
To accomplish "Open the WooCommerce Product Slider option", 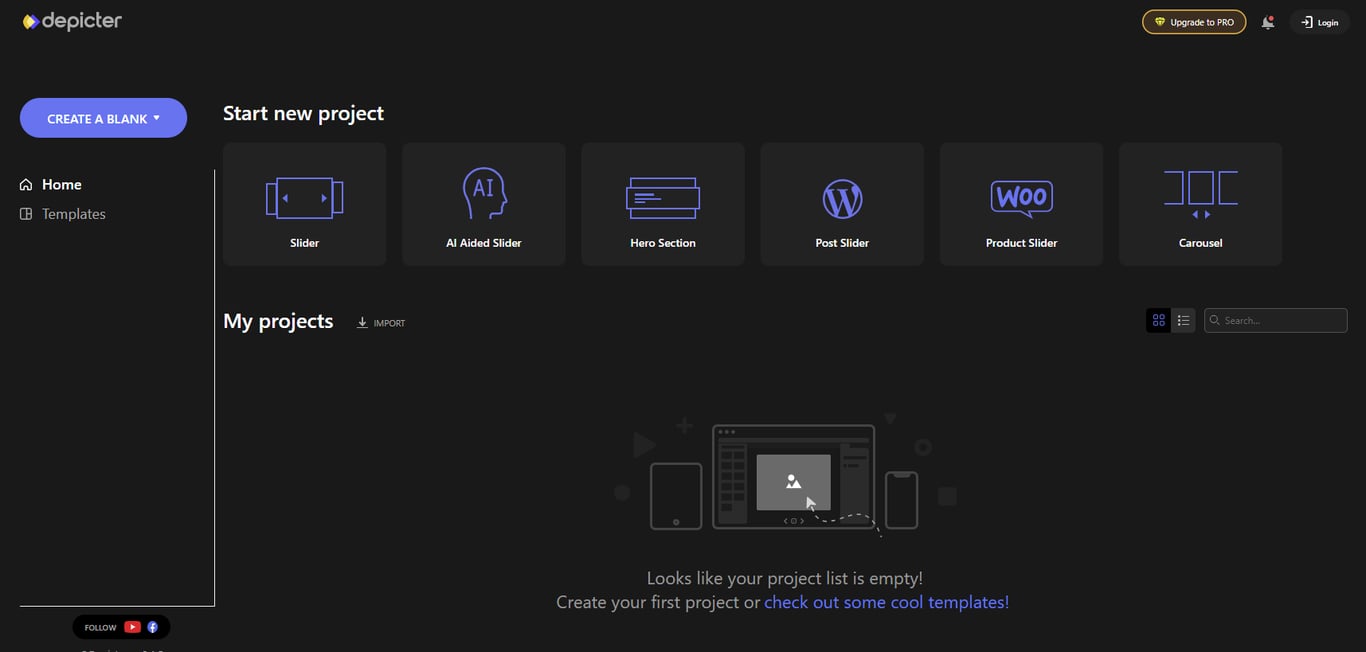I will tap(1020, 195).
